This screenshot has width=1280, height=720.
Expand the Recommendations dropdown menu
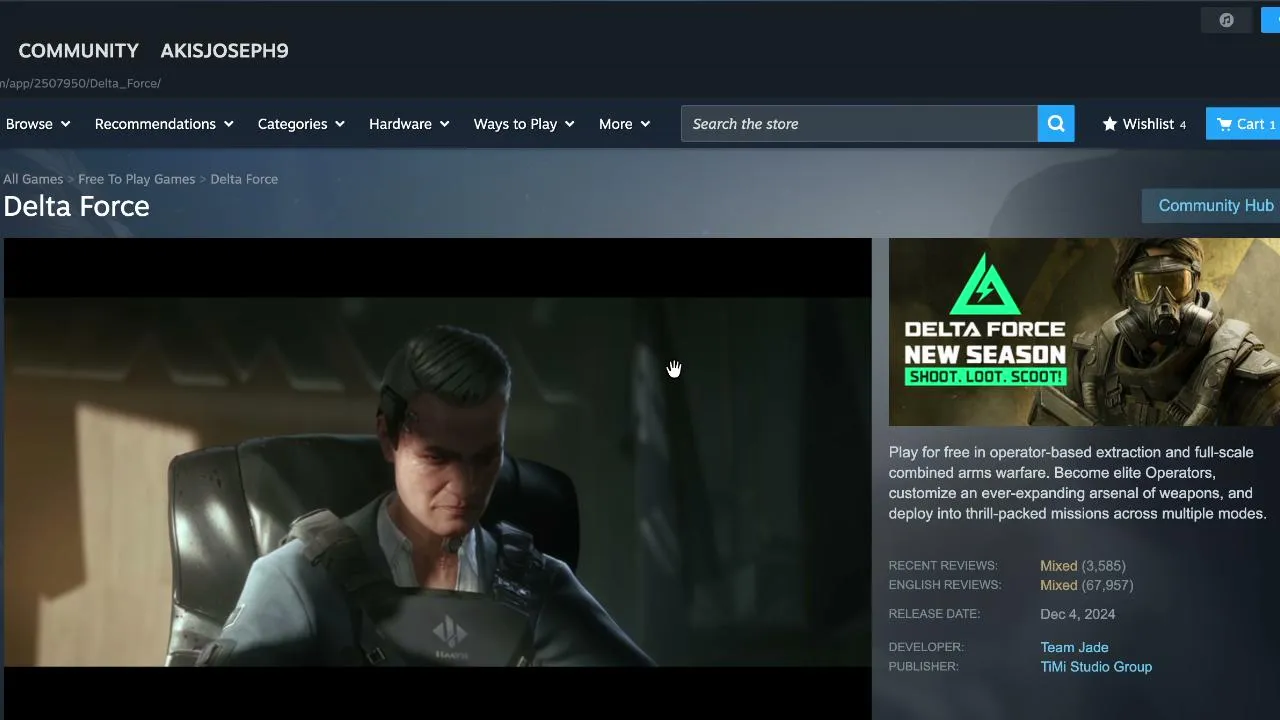(164, 124)
